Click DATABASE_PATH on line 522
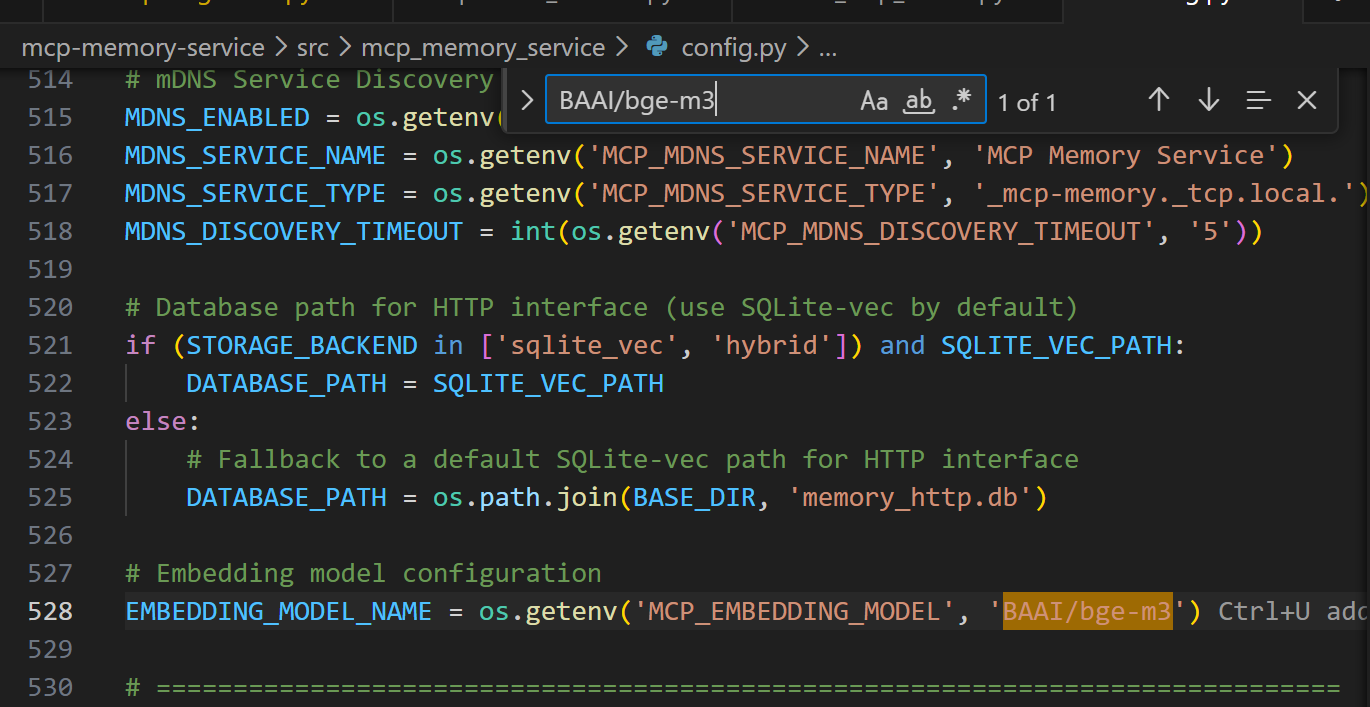 [x=286, y=383]
